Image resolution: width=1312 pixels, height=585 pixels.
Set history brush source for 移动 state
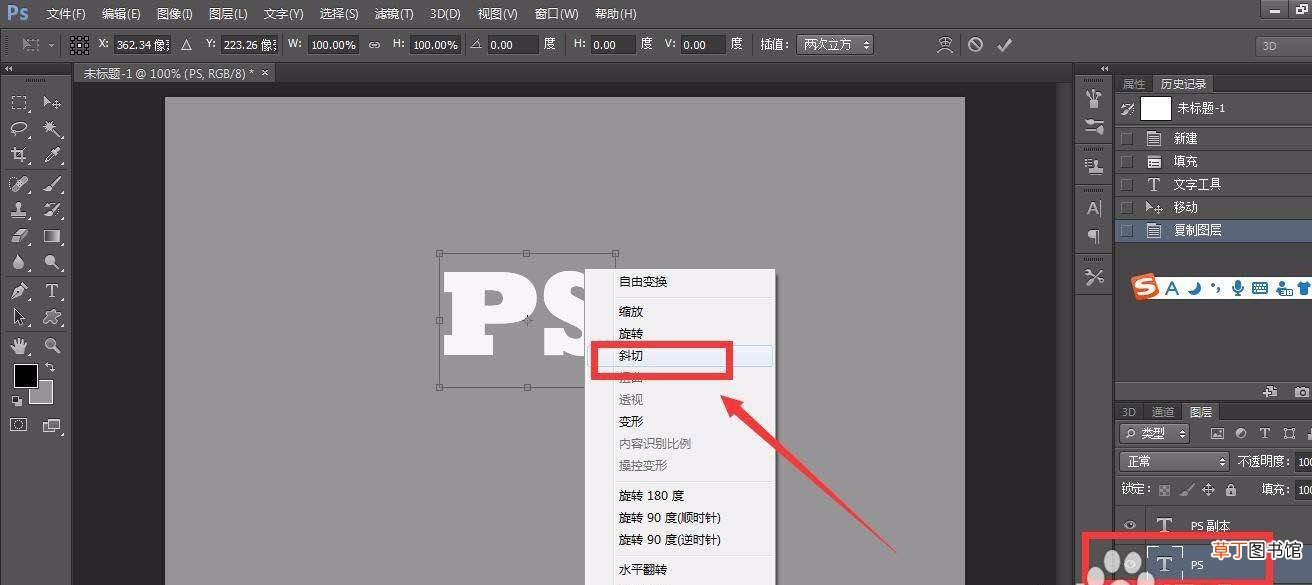click(x=1127, y=207)
